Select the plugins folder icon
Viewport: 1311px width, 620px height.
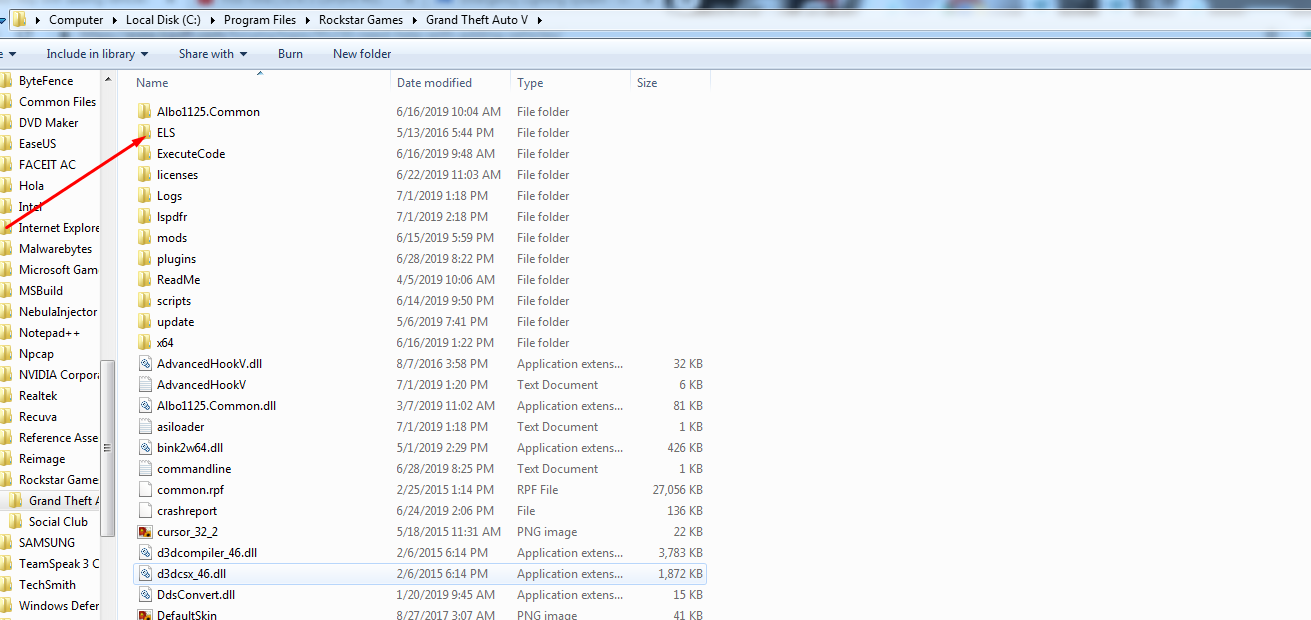[145, 259]
